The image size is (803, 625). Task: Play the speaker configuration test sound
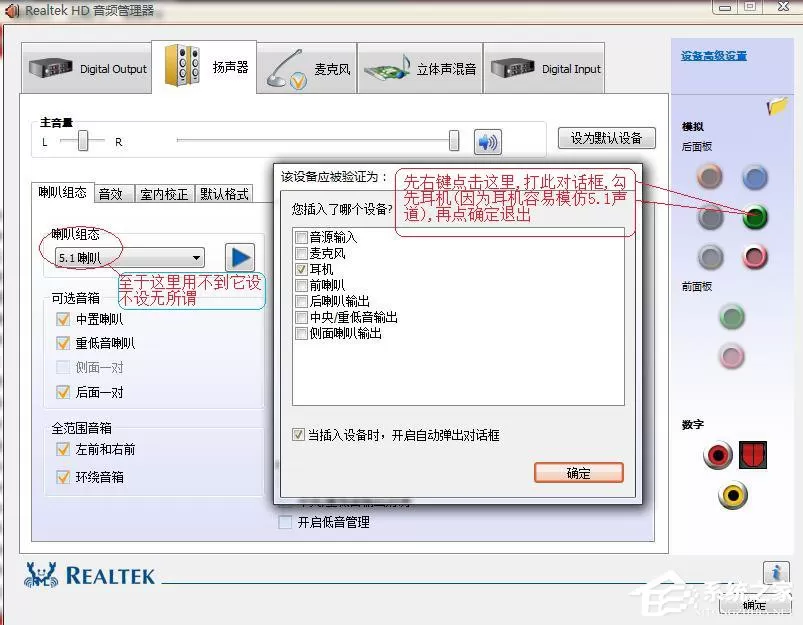[x=240, y=257]
